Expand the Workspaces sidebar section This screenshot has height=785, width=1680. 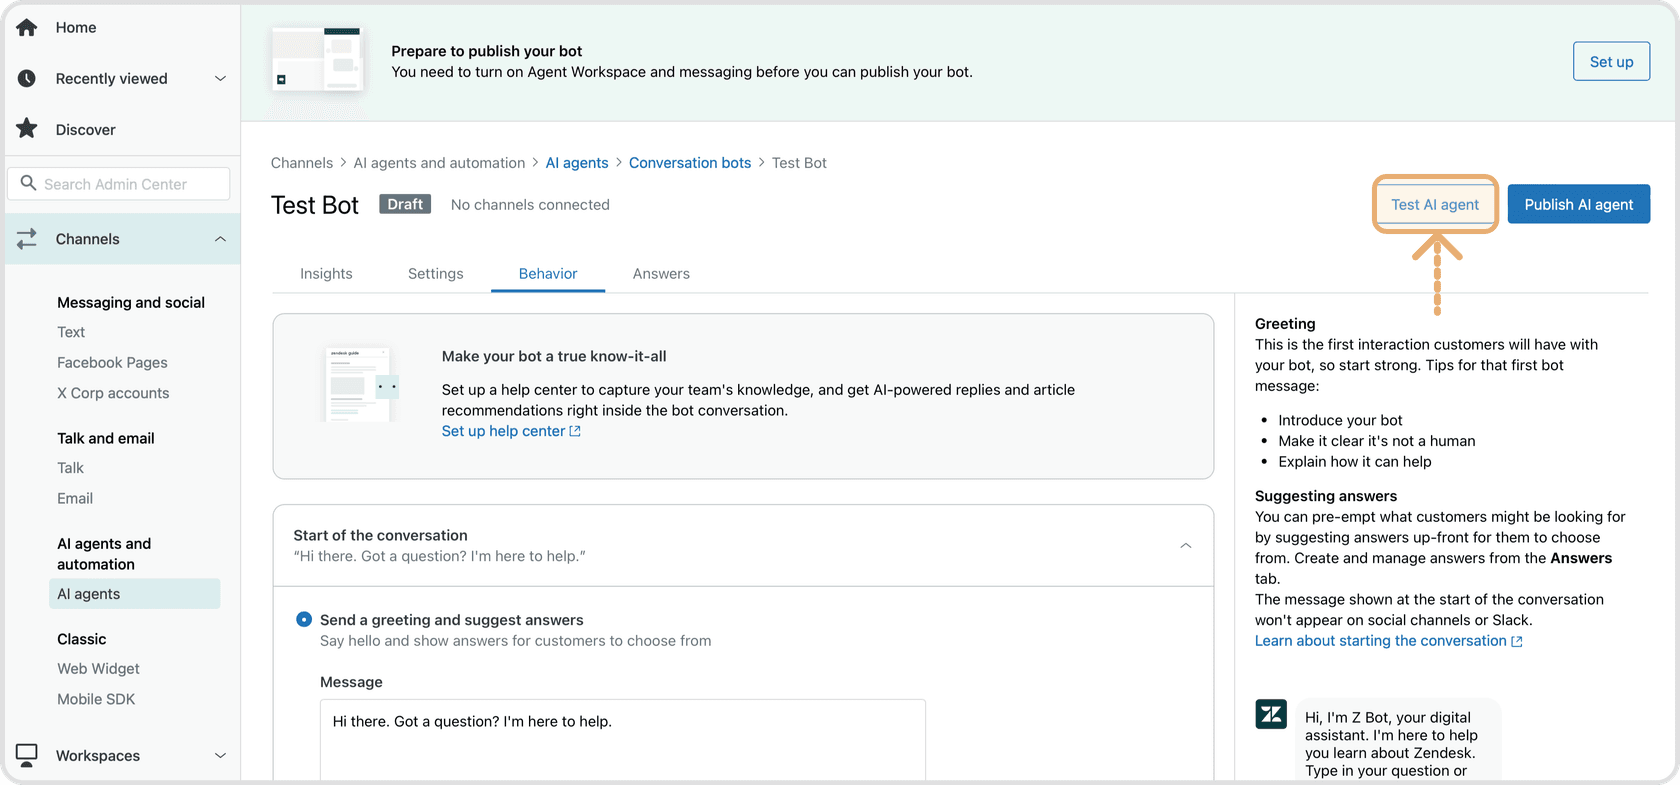point(220,755)
